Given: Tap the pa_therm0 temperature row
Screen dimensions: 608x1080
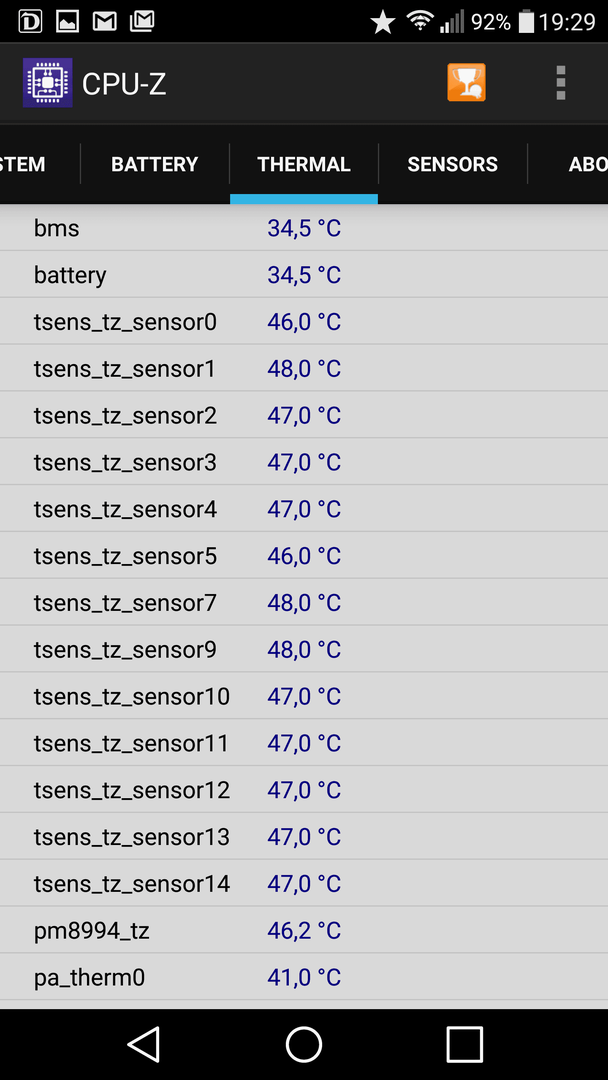Looking at the screenshot, I should [304, 977].
